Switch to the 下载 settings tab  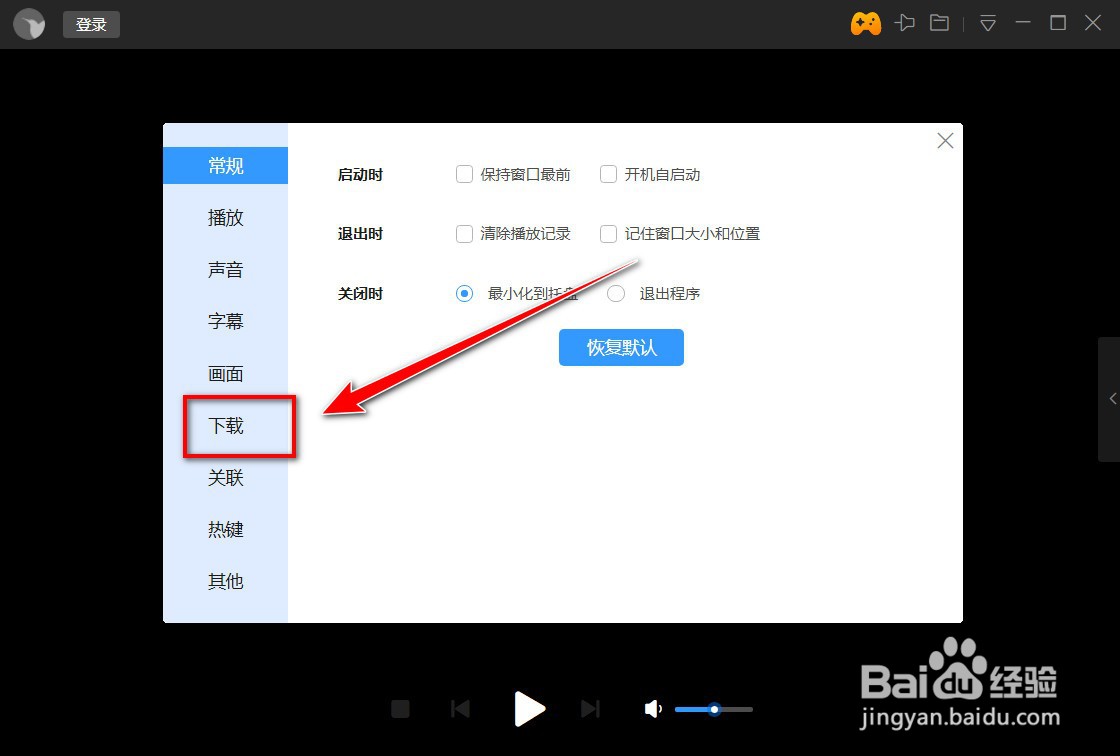[225, 425]
